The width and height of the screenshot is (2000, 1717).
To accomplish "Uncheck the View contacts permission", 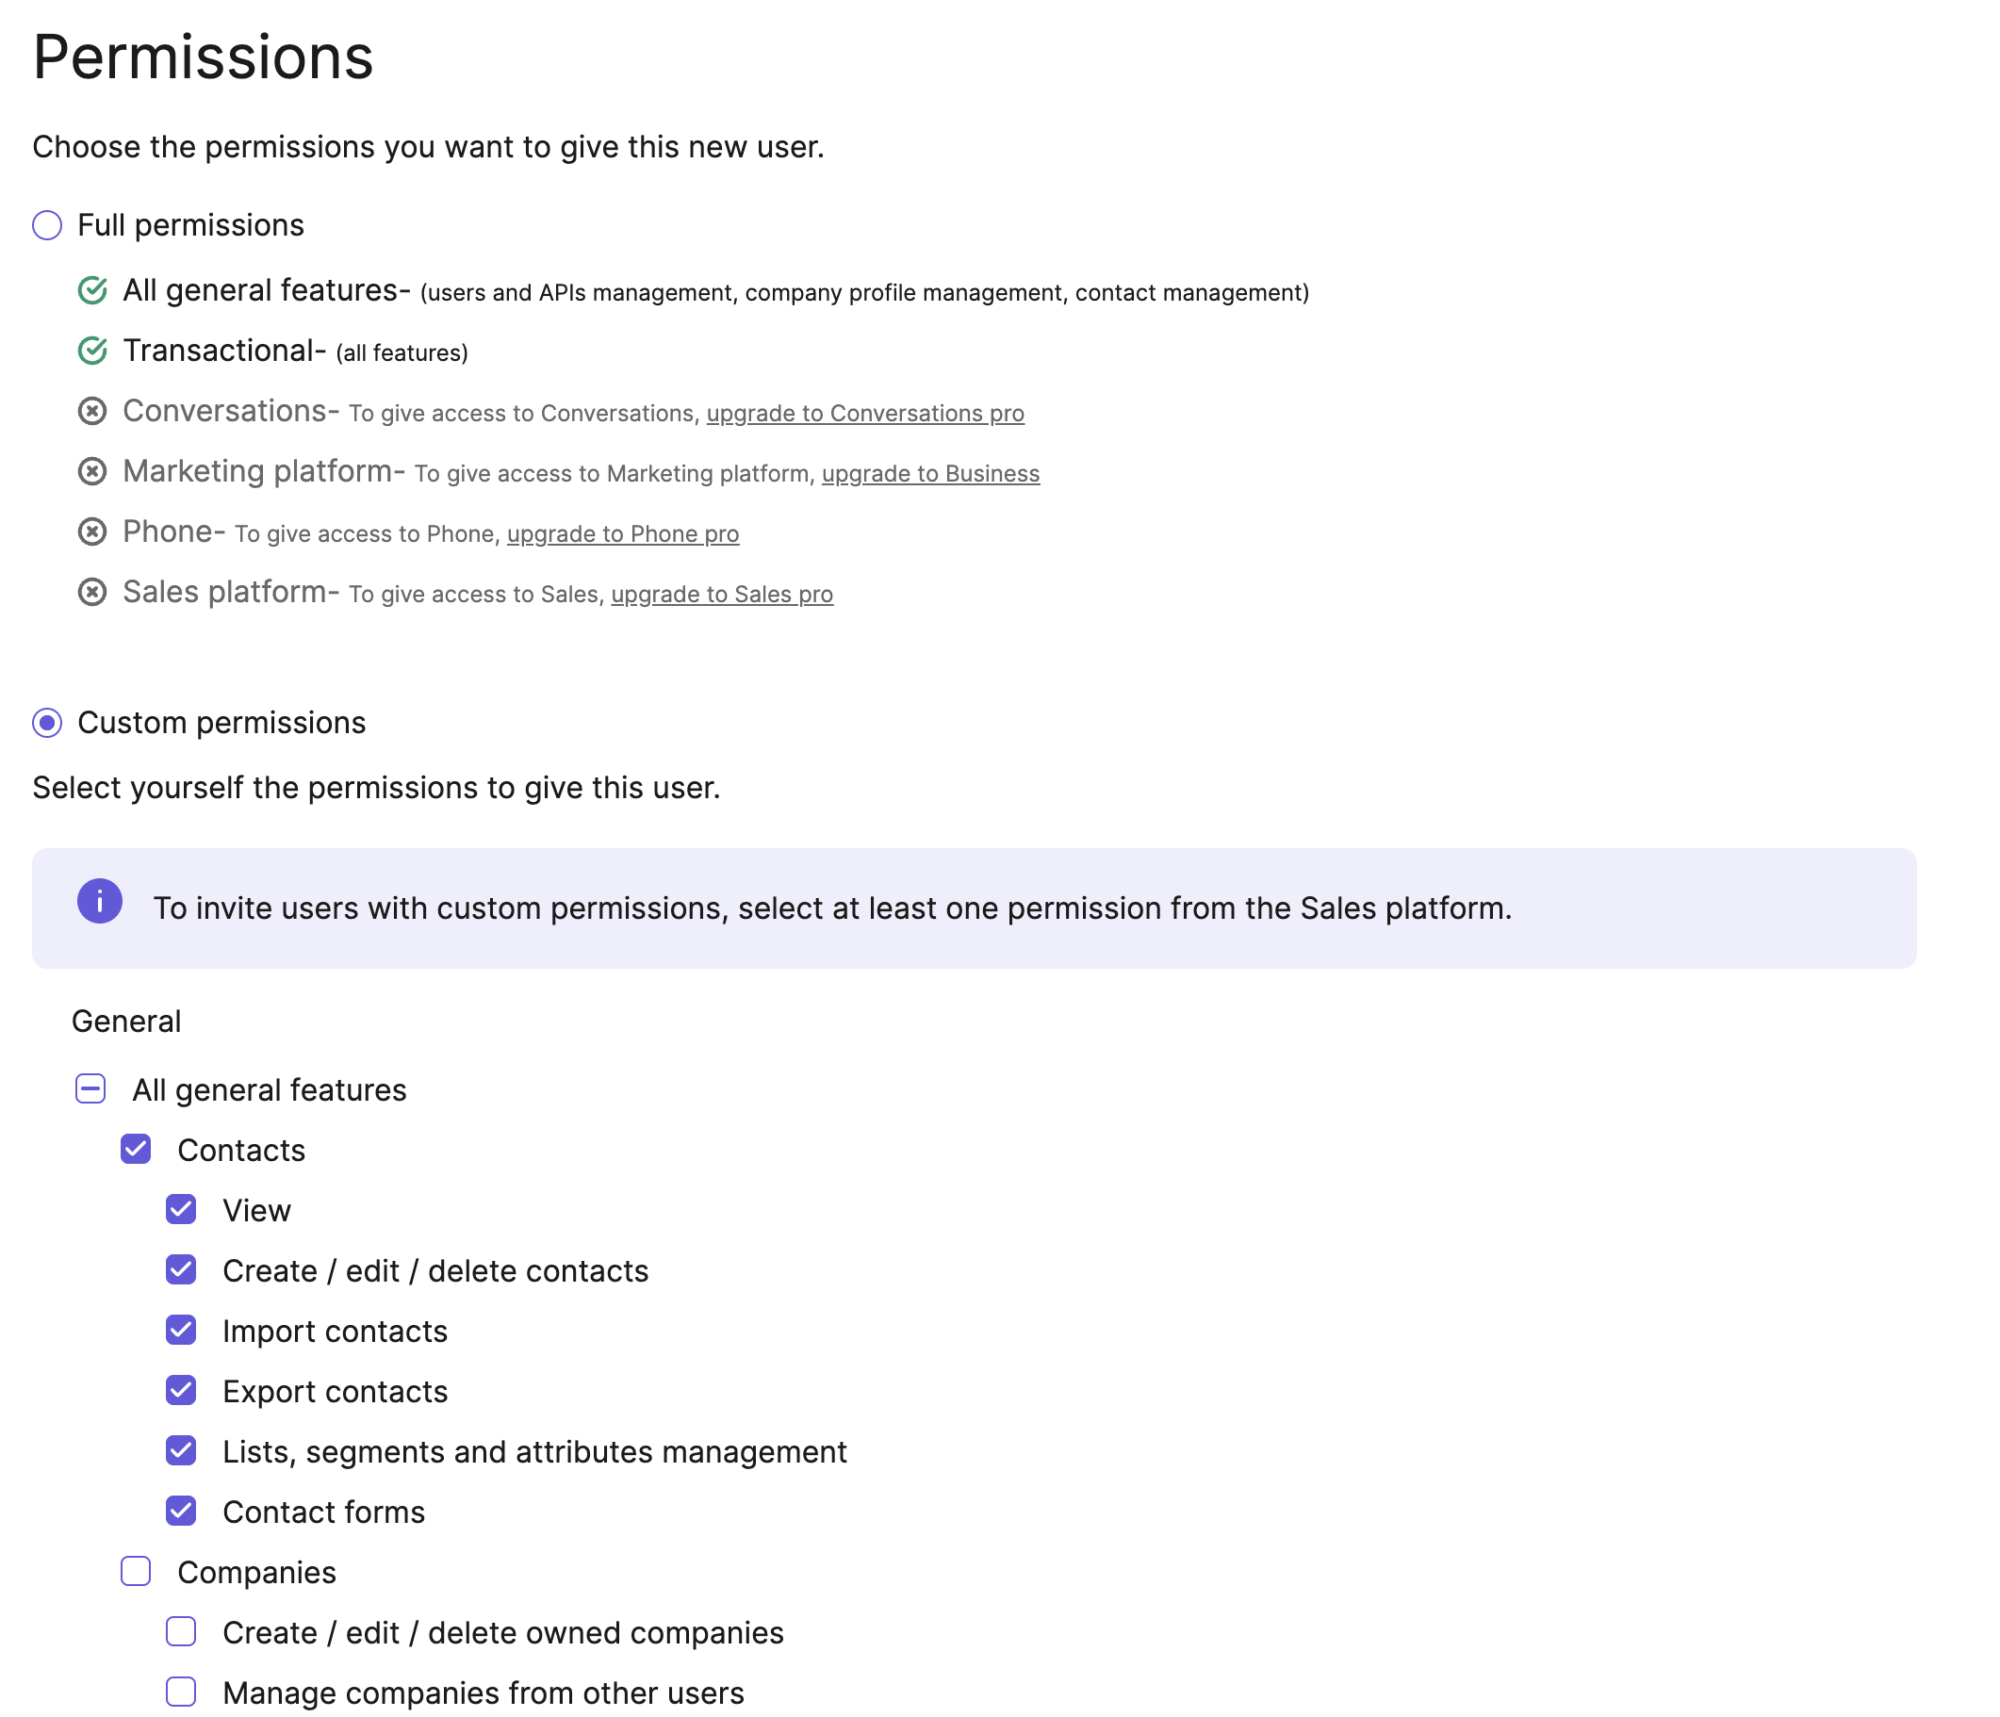I will [x=181, y=1210].
